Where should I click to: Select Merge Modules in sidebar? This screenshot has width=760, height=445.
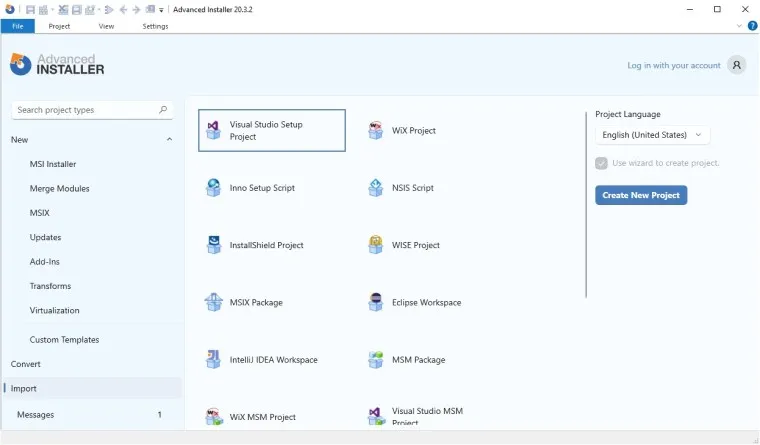(60, 189)
